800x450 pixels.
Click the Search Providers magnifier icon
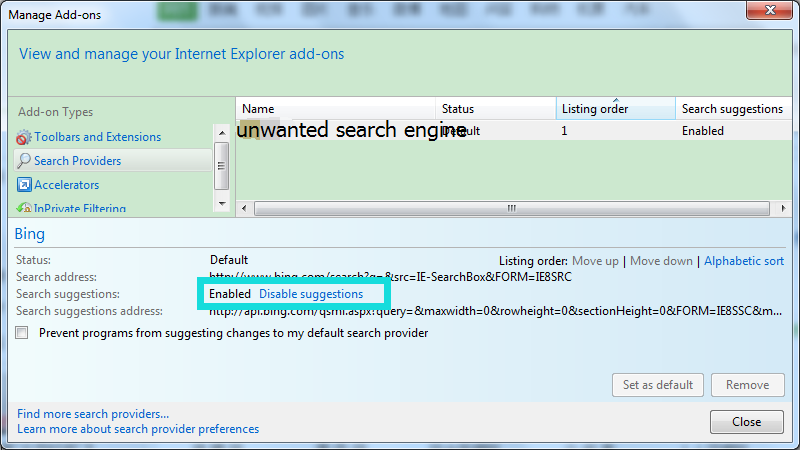(x=23, y=161)
